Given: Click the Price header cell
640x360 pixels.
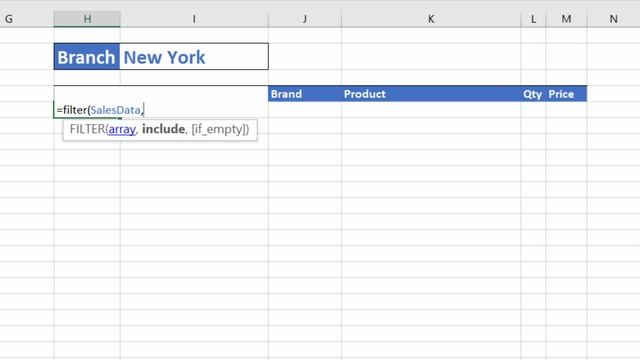Looking at the screenshot, I should 566,94.
